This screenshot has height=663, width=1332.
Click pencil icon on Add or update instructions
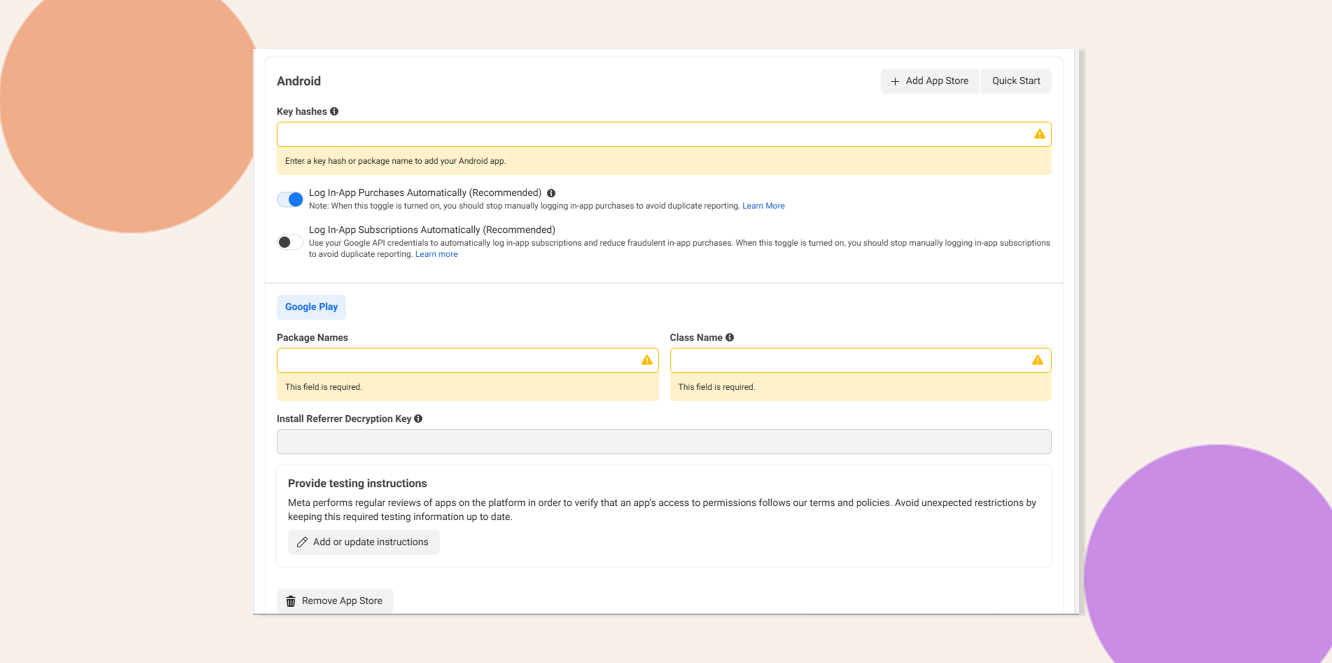pos(302,542)
